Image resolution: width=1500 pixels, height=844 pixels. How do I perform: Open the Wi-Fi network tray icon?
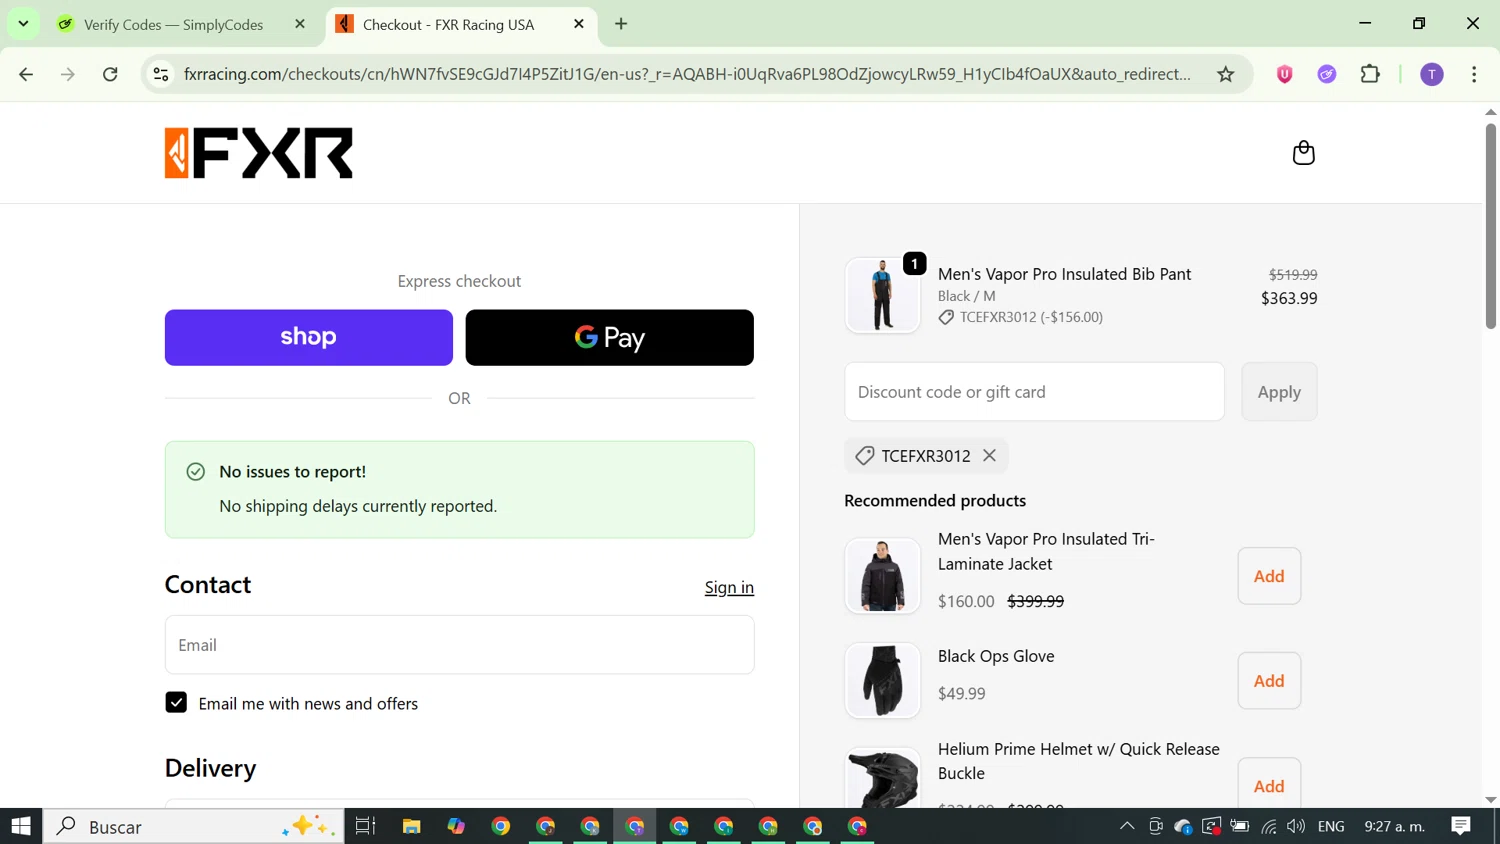pyautogui.click(x=1269, y=826)
